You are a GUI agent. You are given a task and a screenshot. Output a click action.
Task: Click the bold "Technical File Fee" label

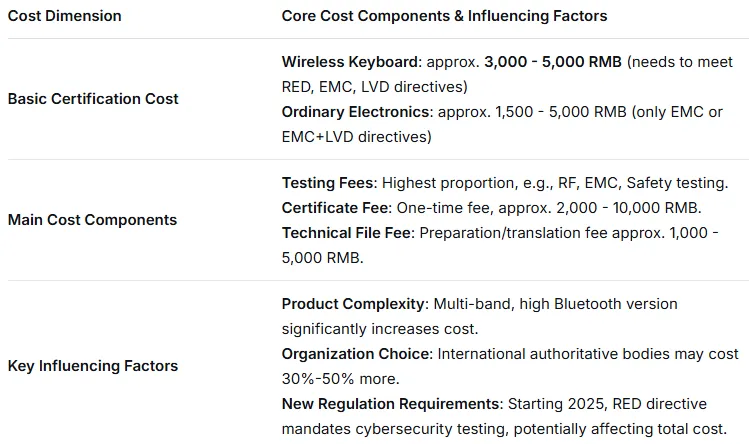(x=346, y=231)
